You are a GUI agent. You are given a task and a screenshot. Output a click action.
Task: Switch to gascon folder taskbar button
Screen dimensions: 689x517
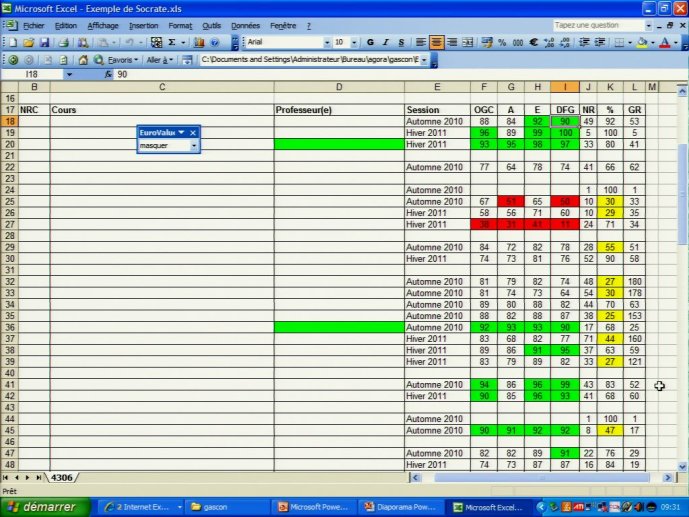click(x=226, y=507)
